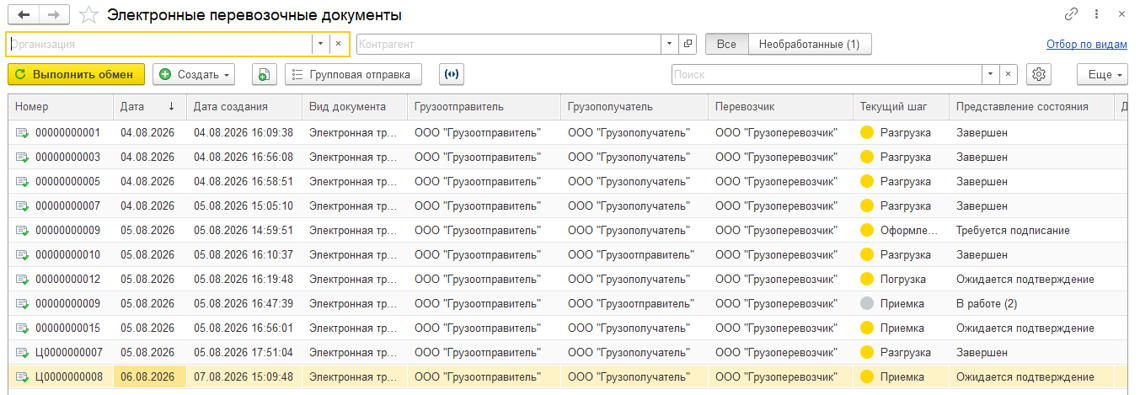Sort by Текущий шаг column header

coord(901,106)
